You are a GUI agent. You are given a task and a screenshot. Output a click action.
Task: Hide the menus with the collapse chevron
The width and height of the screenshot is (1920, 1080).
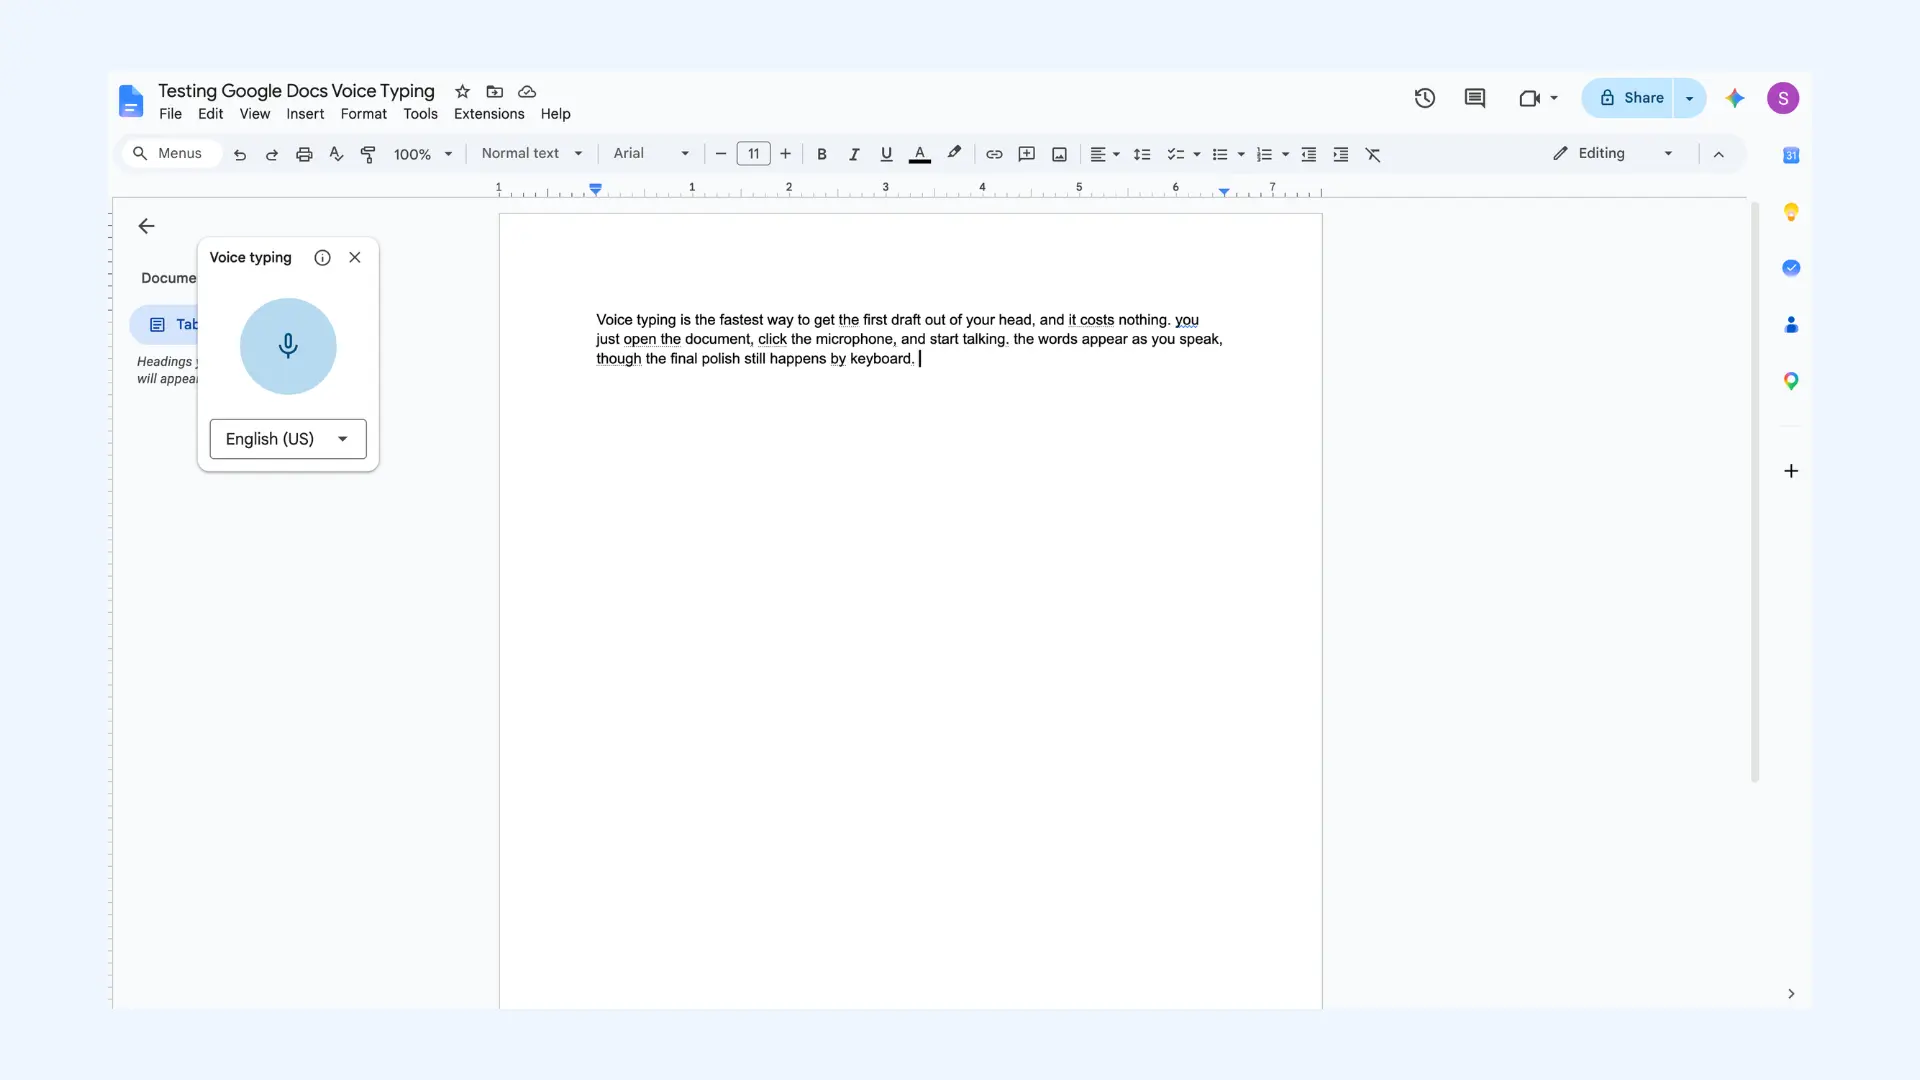1719,154
